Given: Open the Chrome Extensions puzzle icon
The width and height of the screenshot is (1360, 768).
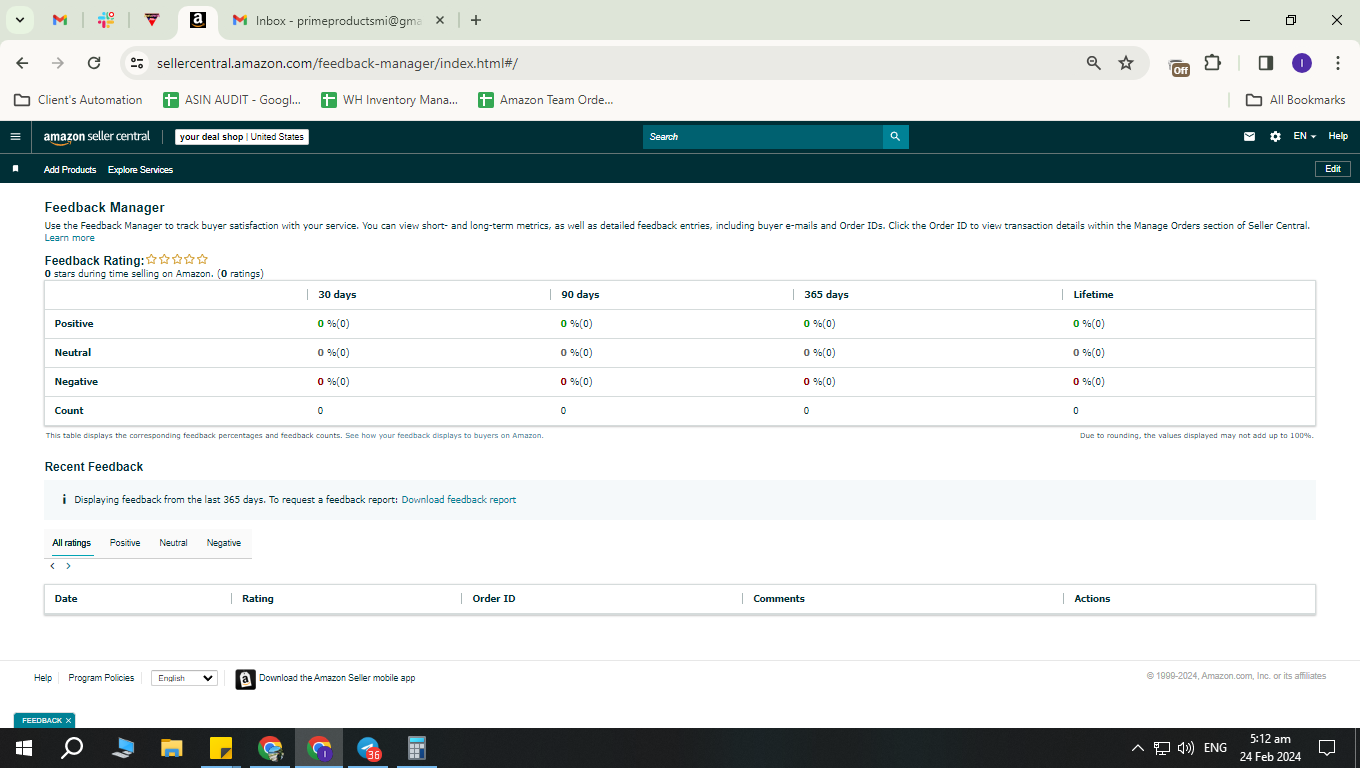Looking at the screenshot, I should [1212, 63].
